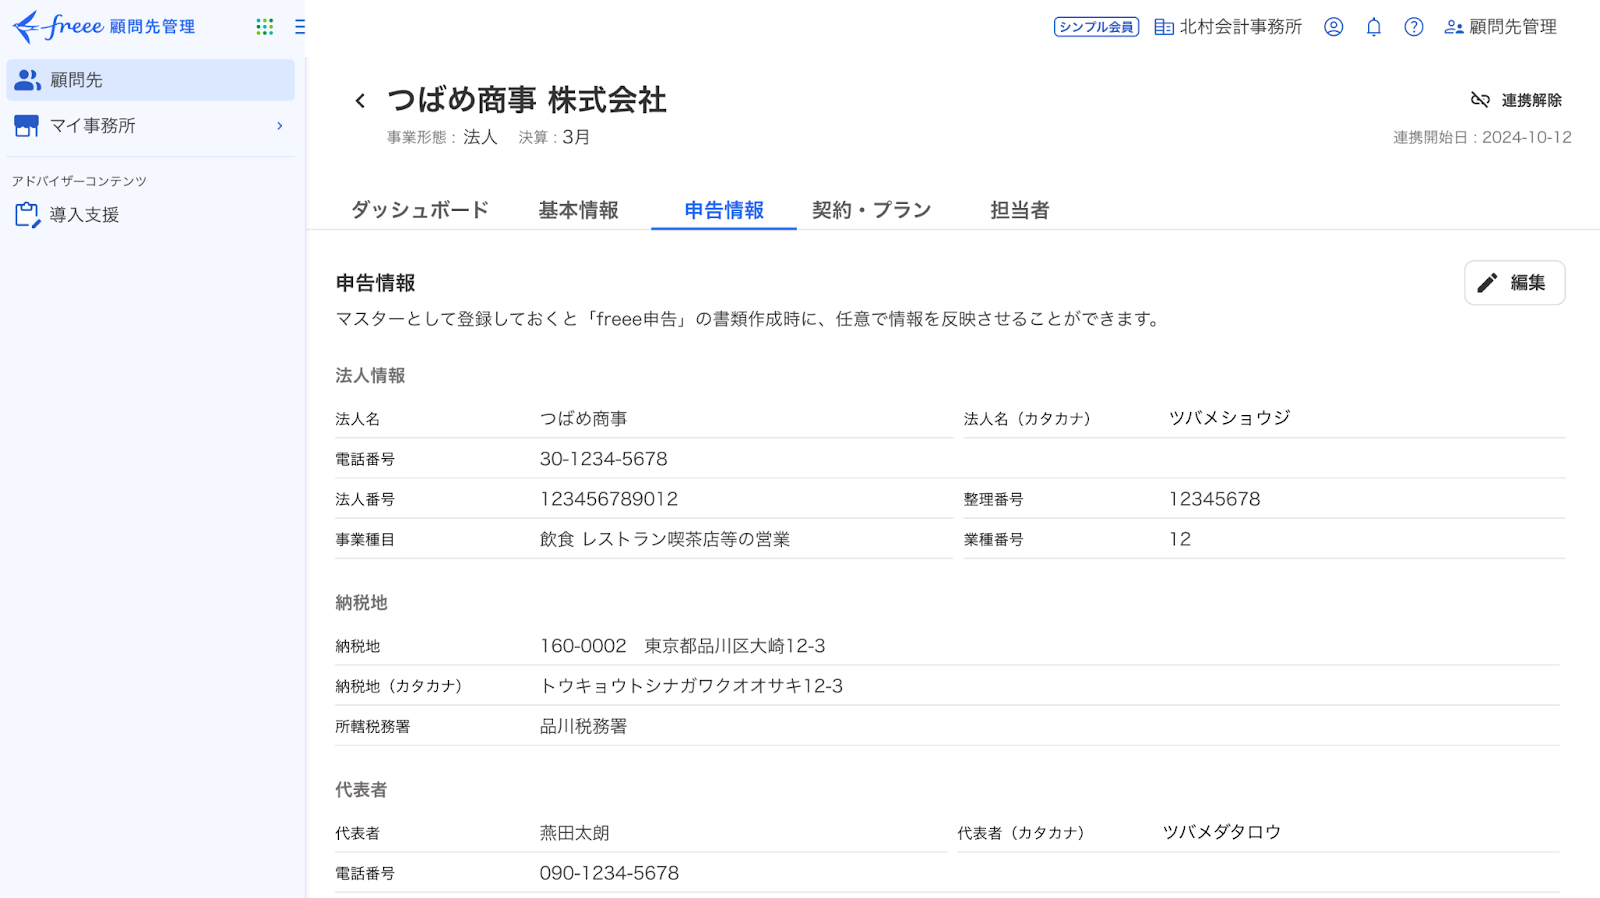
Task: Click the マイ事務所 store icon
Action: pos(27,126)
